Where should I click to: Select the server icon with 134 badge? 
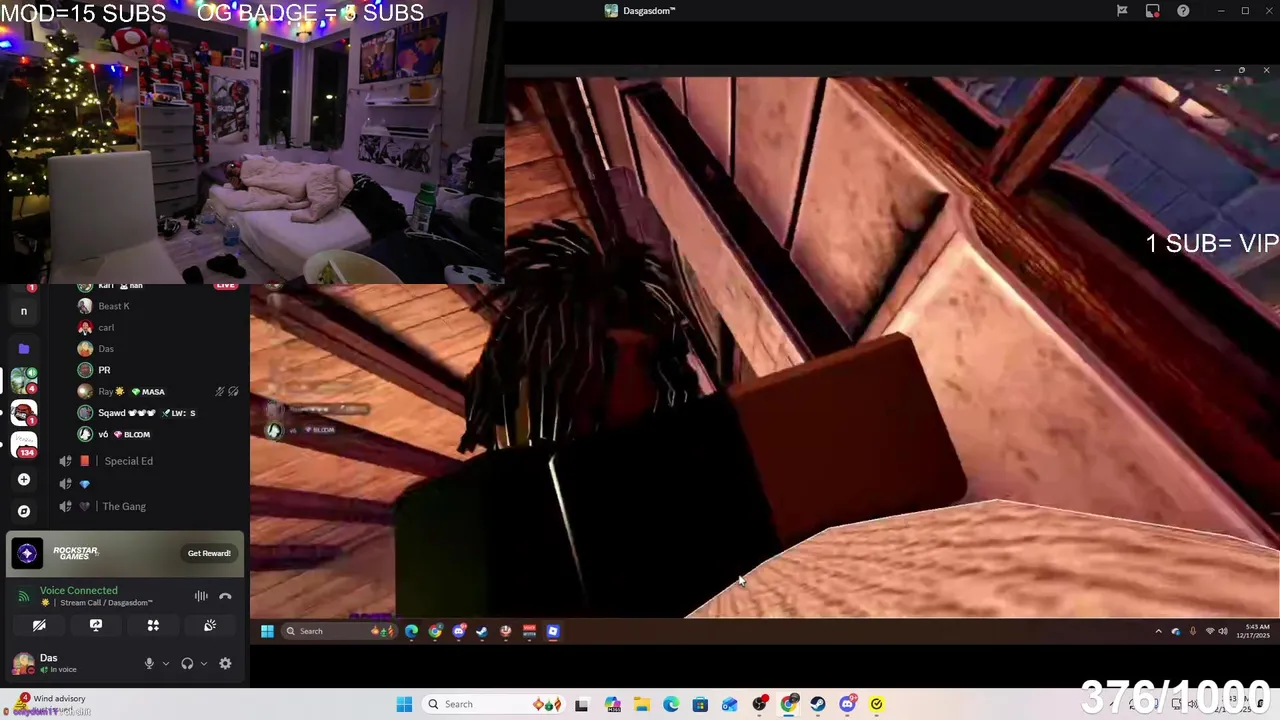coord(24,445)
